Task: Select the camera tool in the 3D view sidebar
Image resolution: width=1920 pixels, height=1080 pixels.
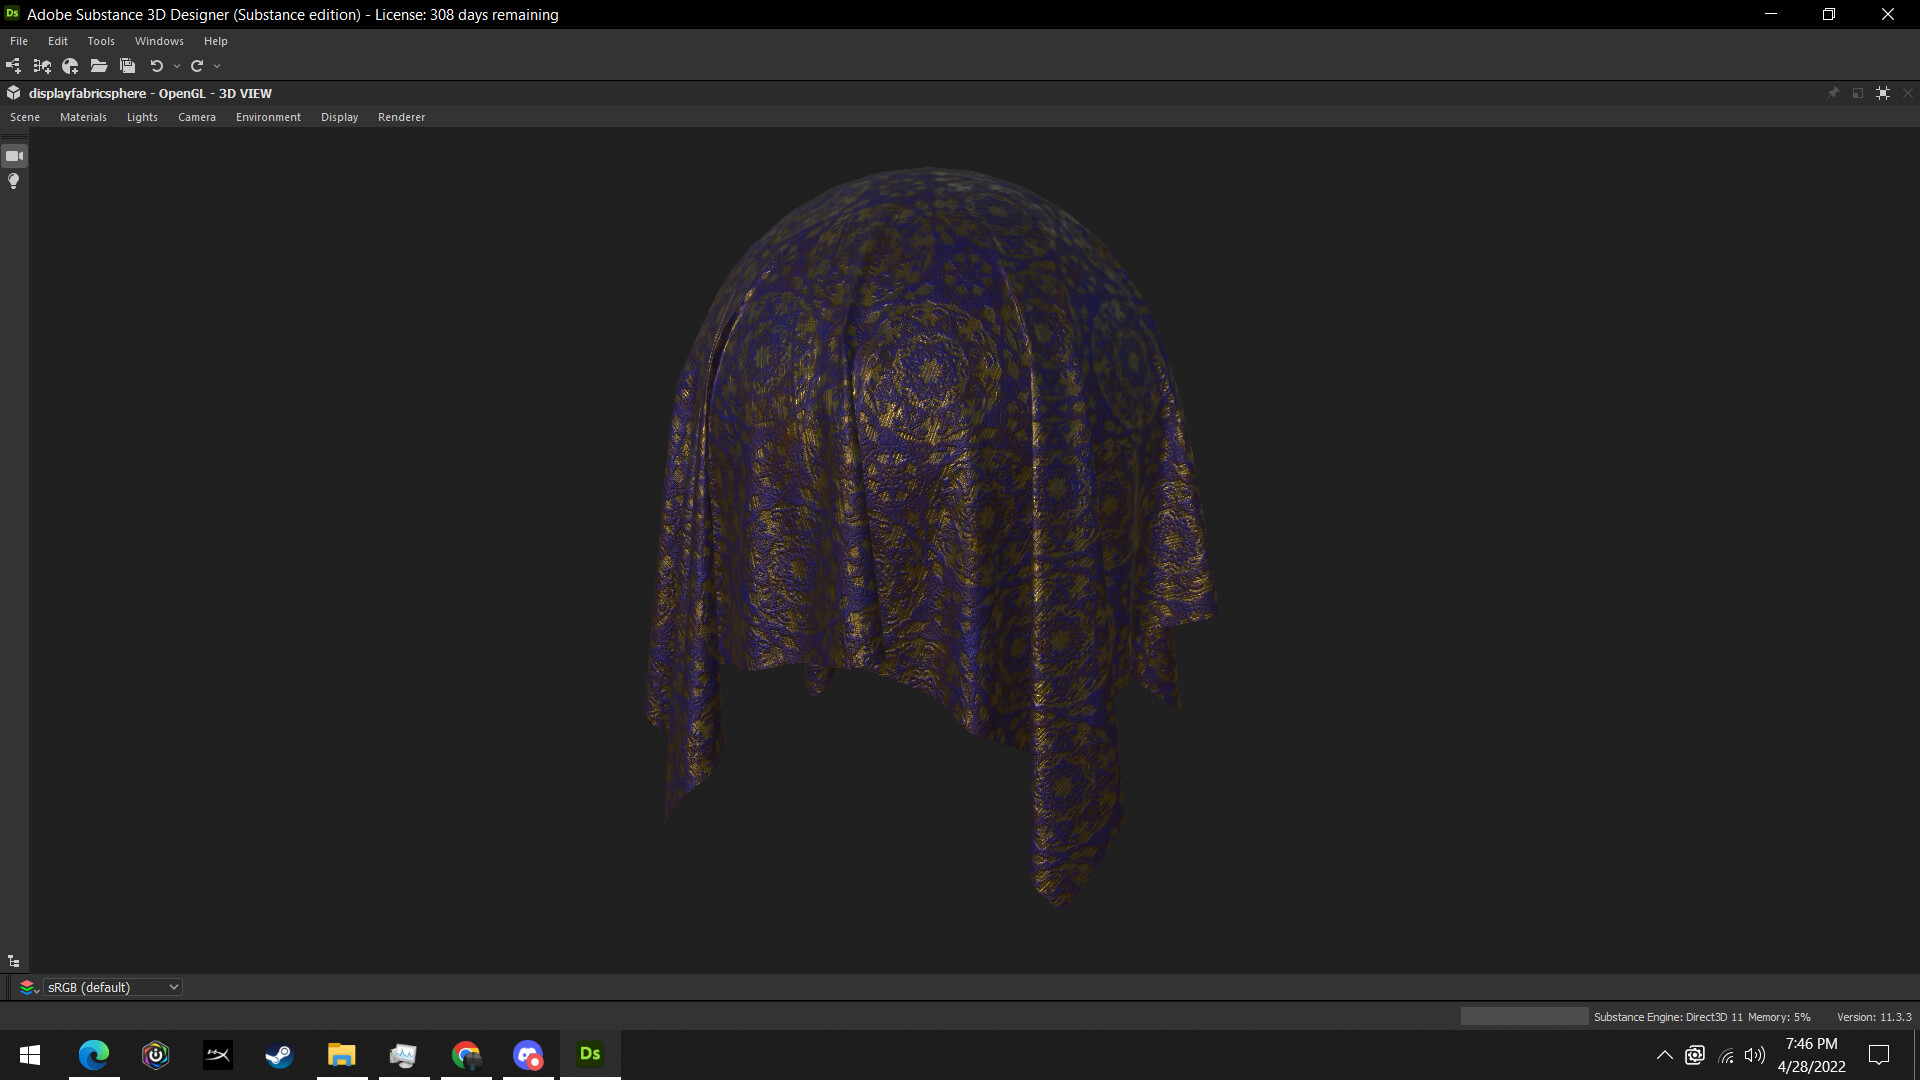Action: (14, 155)
